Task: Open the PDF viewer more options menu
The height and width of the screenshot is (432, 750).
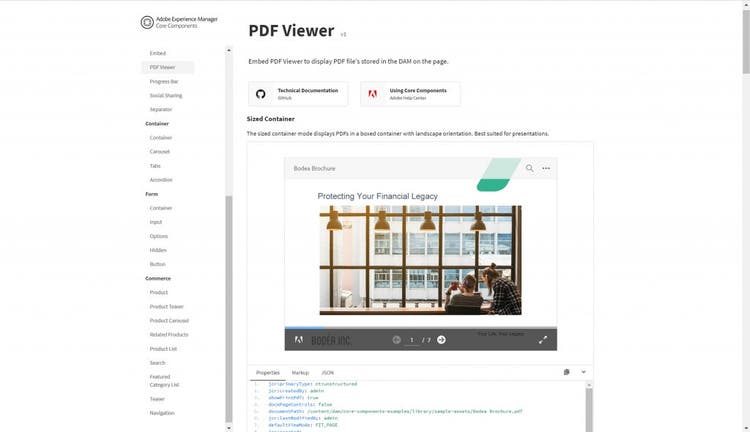Action: 546,169
